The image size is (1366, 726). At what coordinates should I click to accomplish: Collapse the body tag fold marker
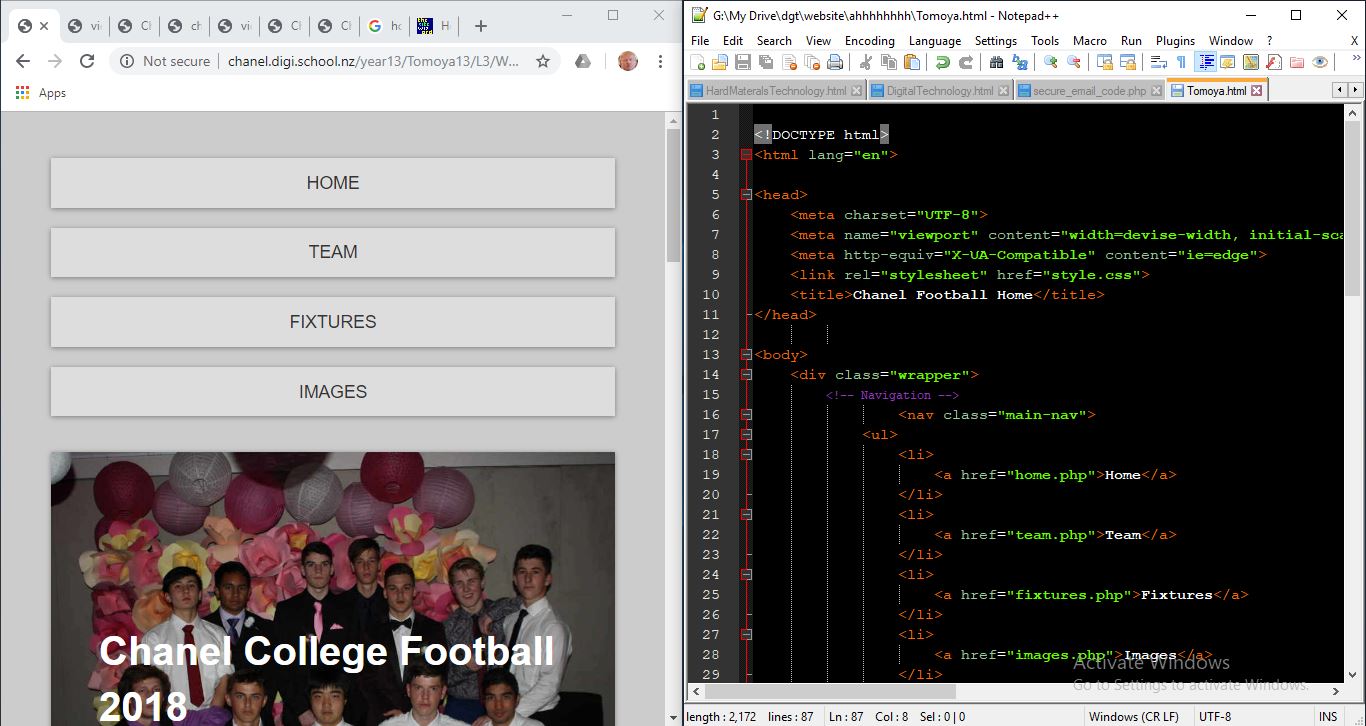tap(746, 355)
